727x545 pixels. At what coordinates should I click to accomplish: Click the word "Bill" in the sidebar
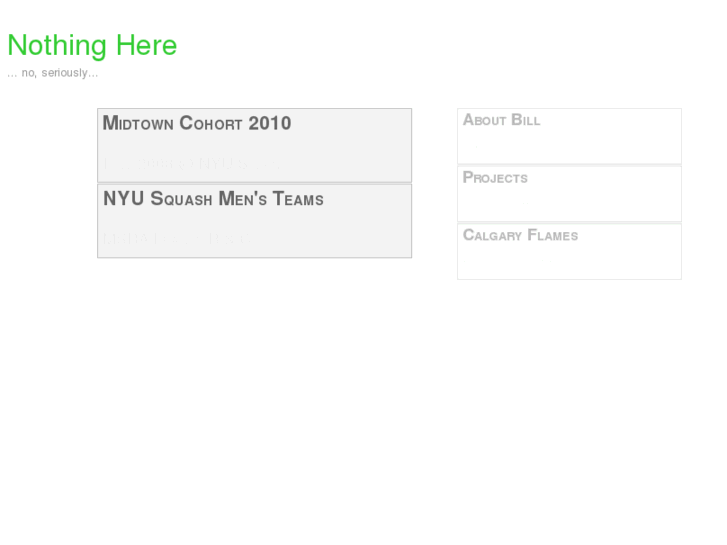pos(526,120)
